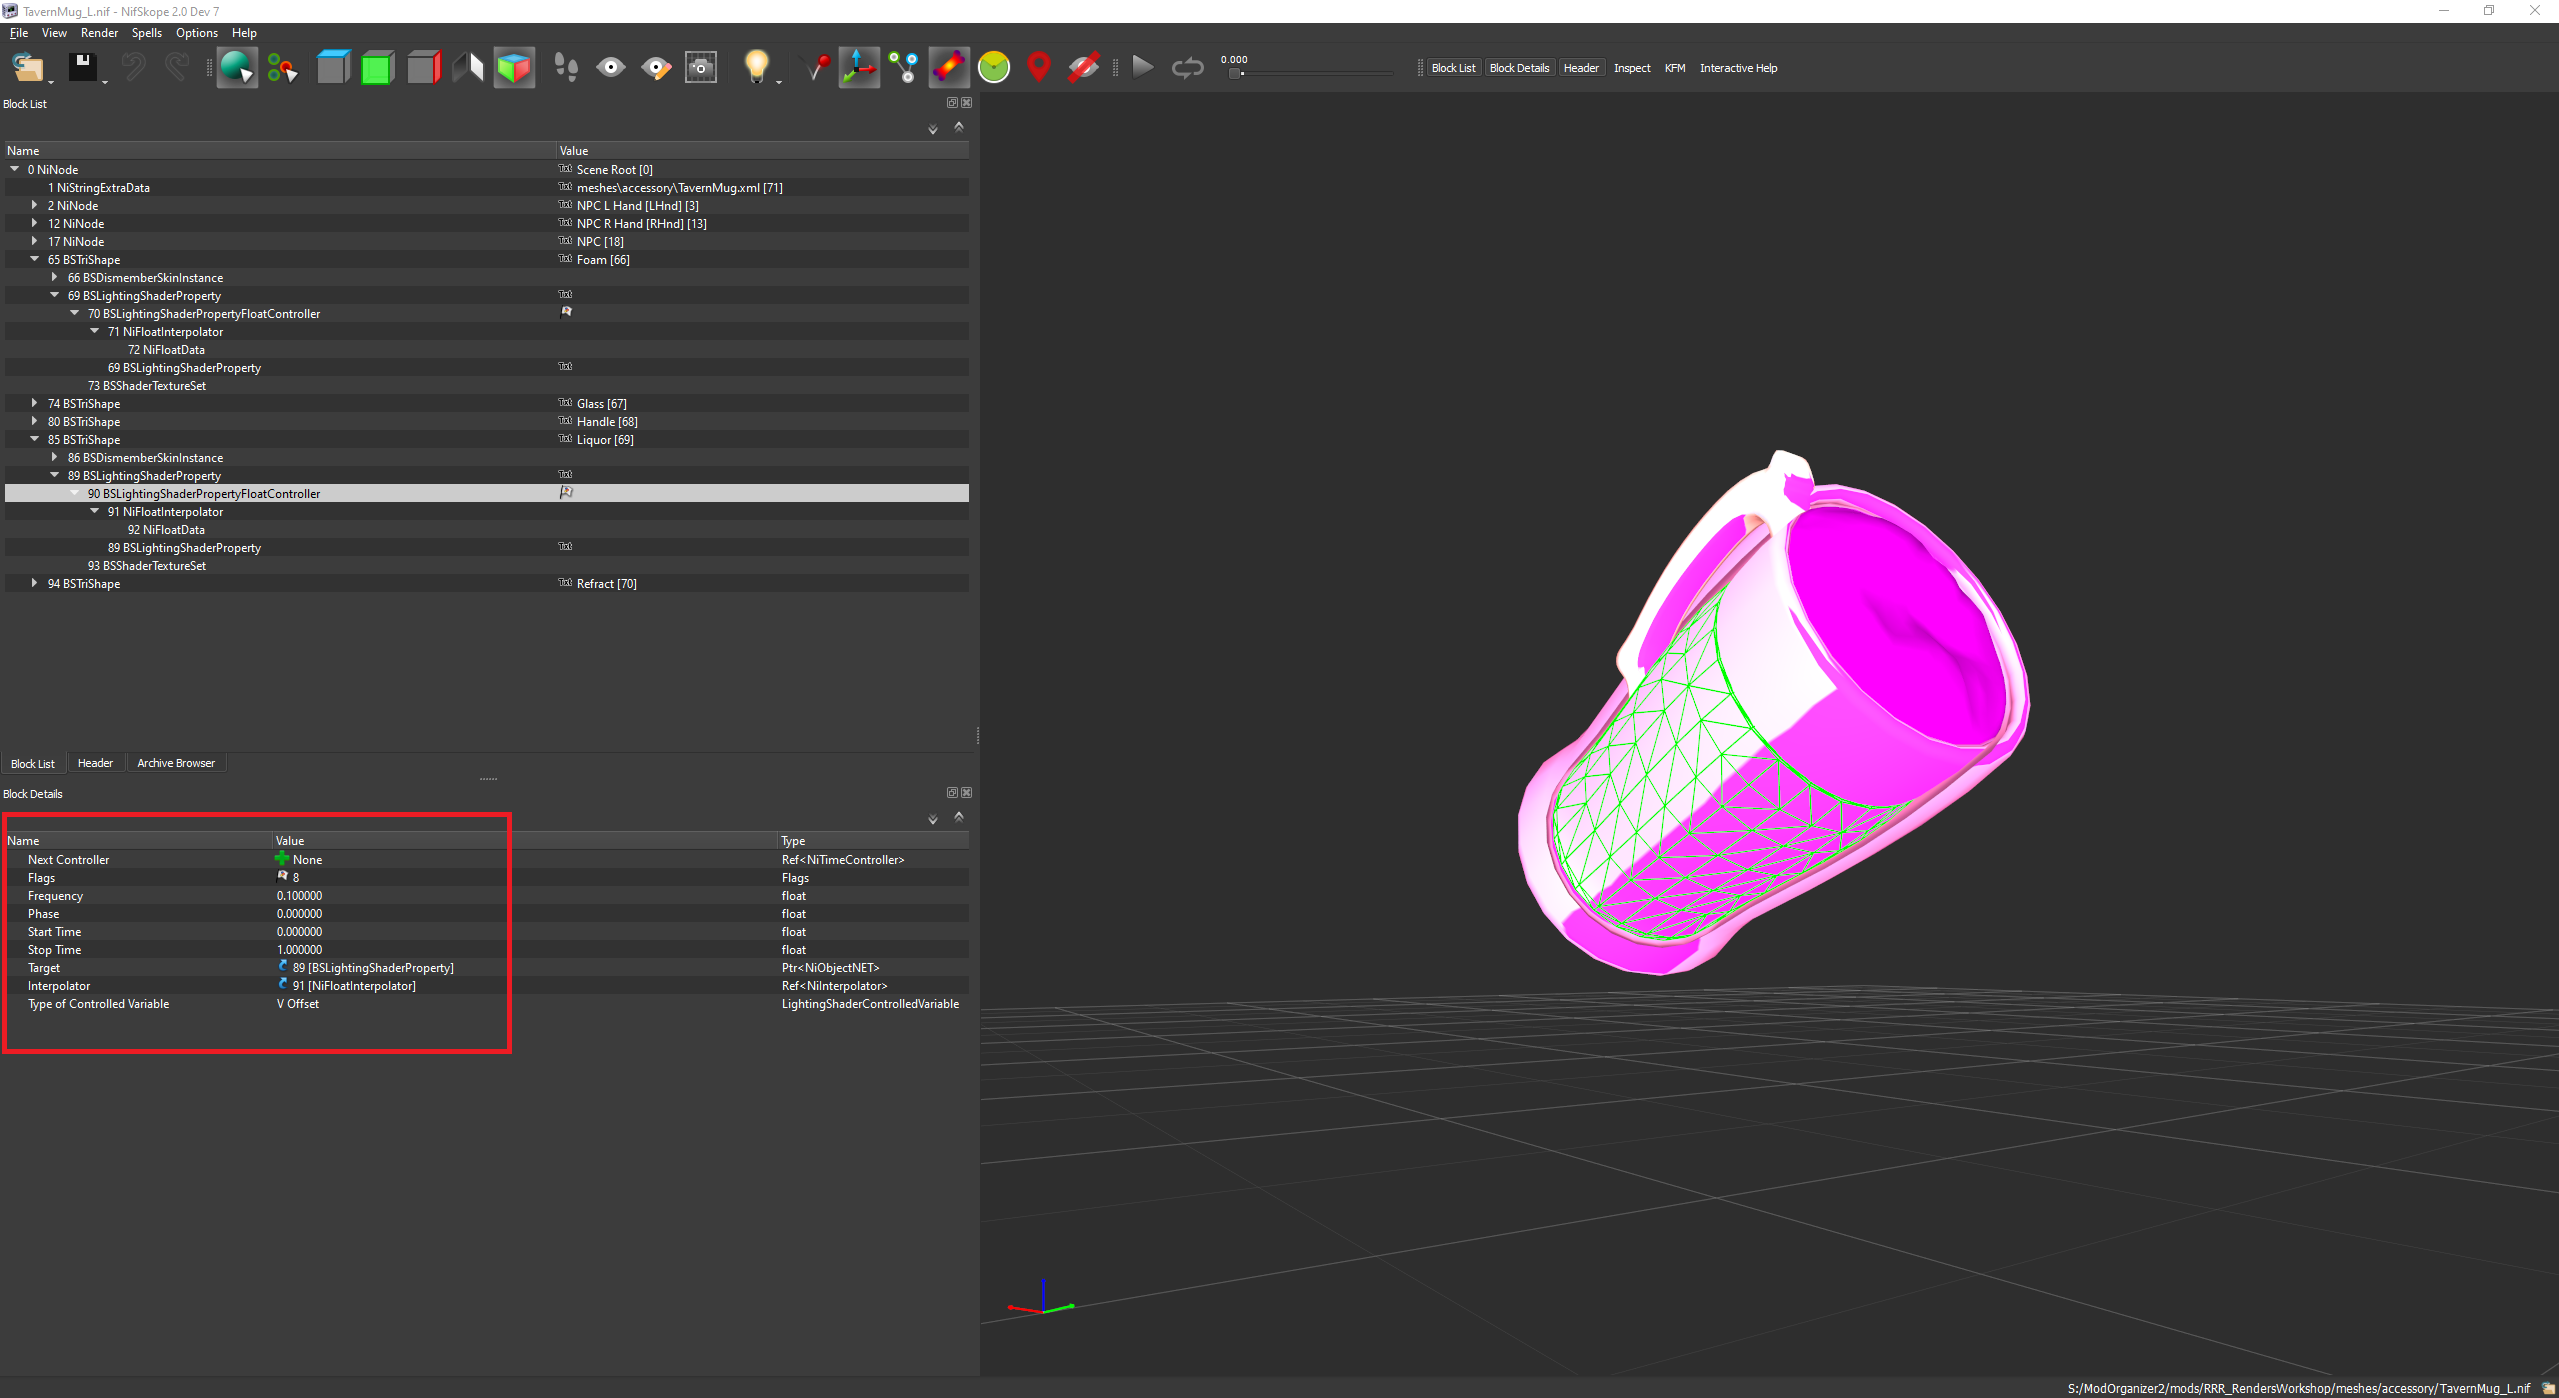
Task: Toggle the draw nodes skeleton icon
Action: 904,68
